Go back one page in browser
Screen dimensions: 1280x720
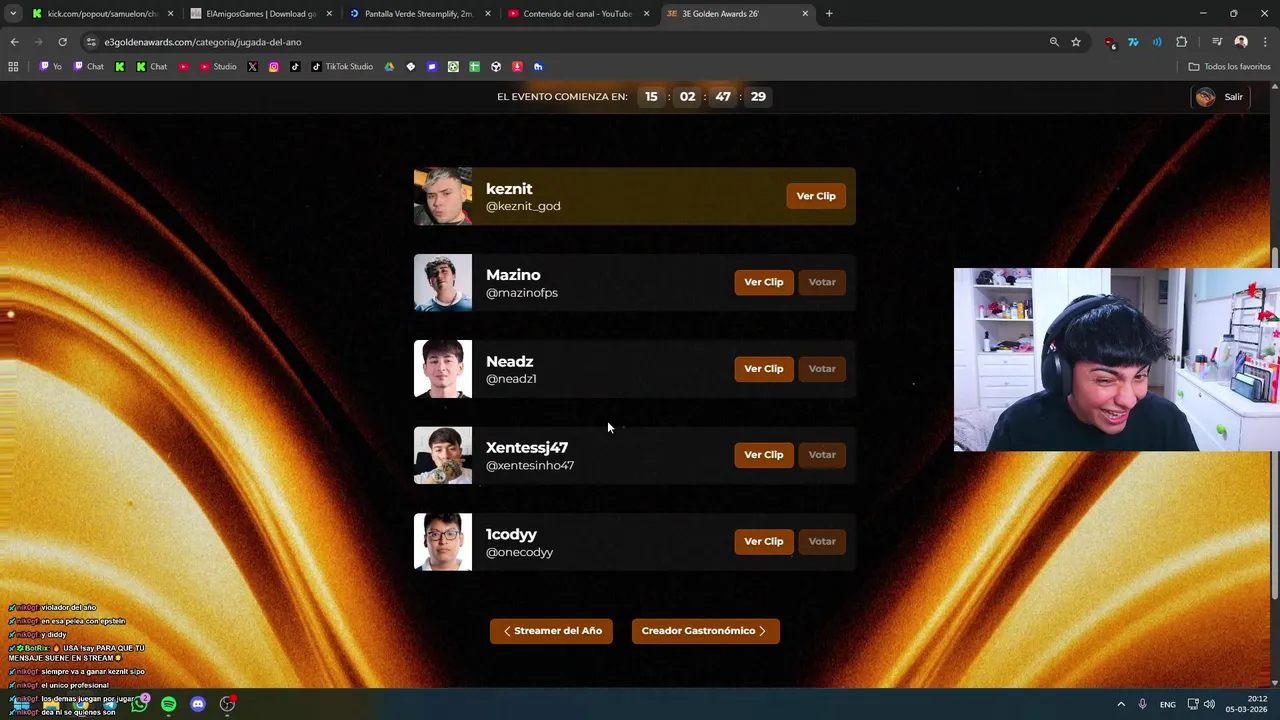coord(14,42)
